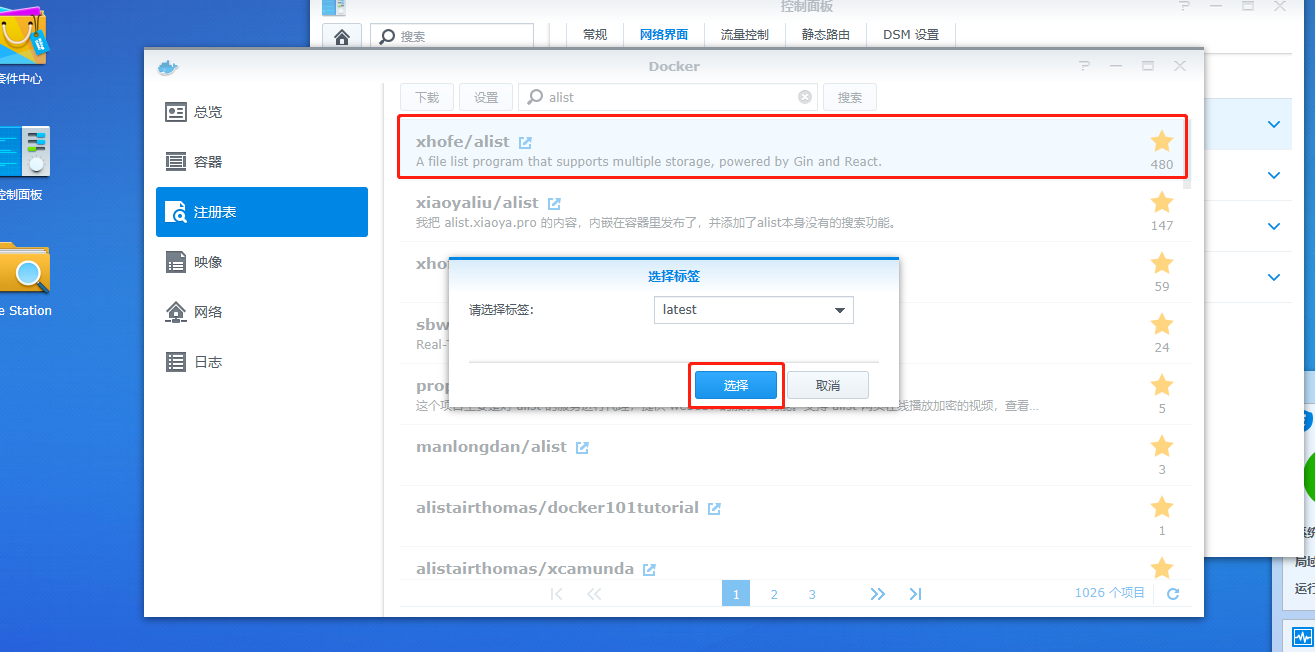
Task: Expand the bottom chevron in the right panel
Action: 1273,277
